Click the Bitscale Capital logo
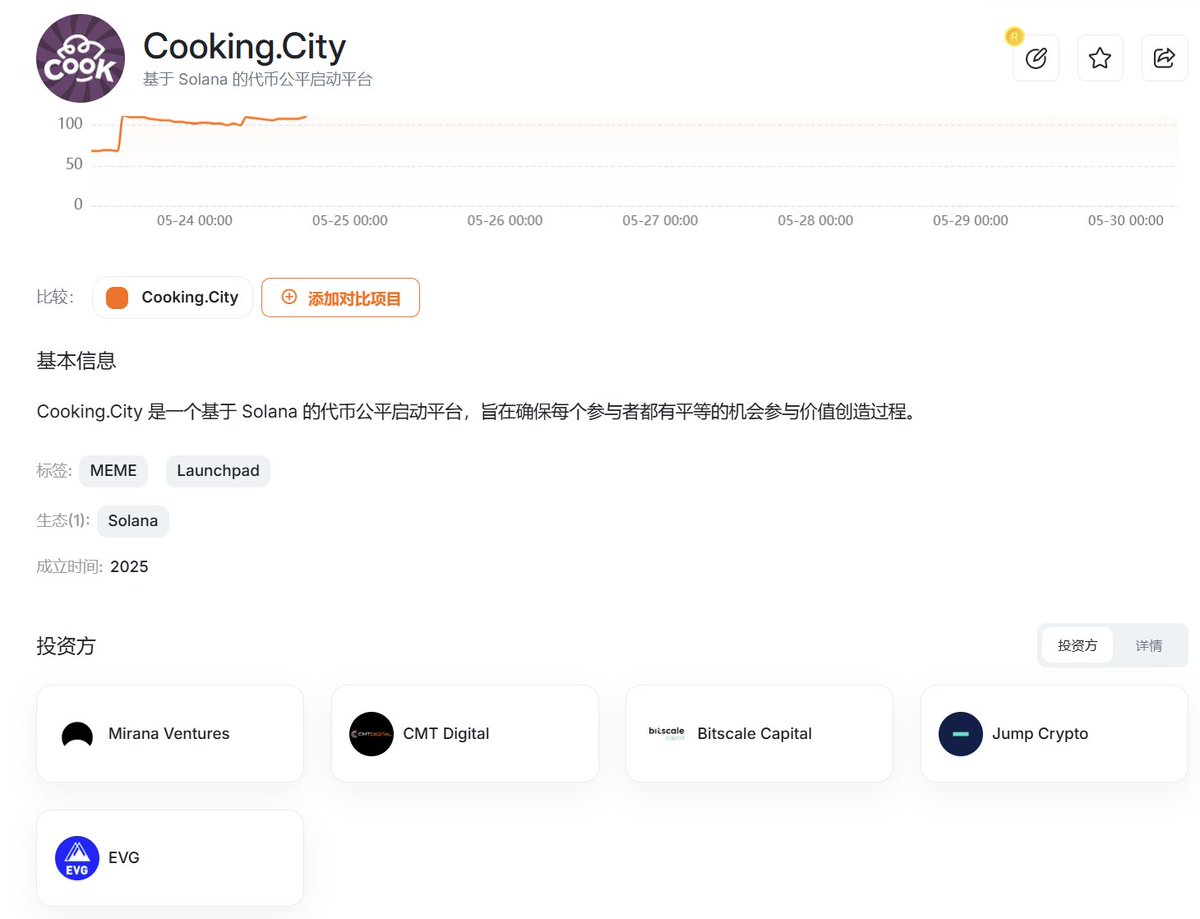 tap(667, 733)
